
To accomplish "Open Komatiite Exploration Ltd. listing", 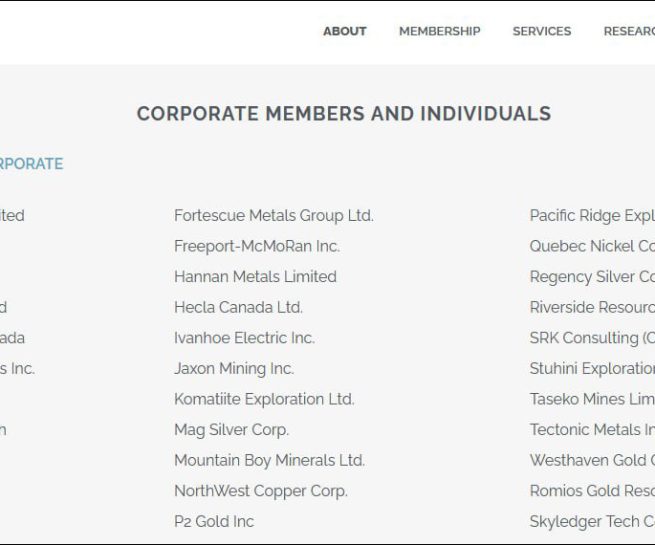I will (264, 399).
